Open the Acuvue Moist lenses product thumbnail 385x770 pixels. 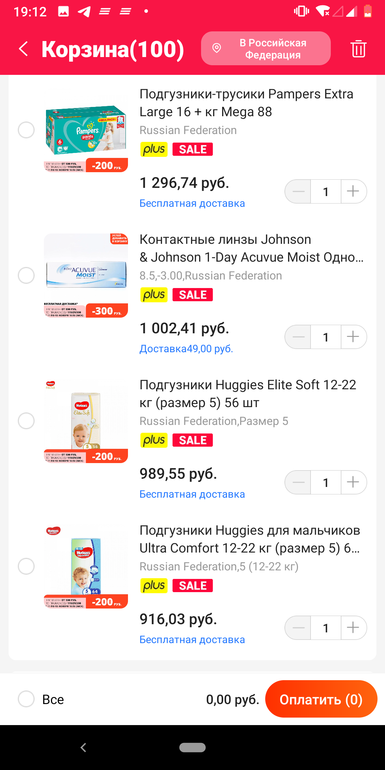coord(86,275)
